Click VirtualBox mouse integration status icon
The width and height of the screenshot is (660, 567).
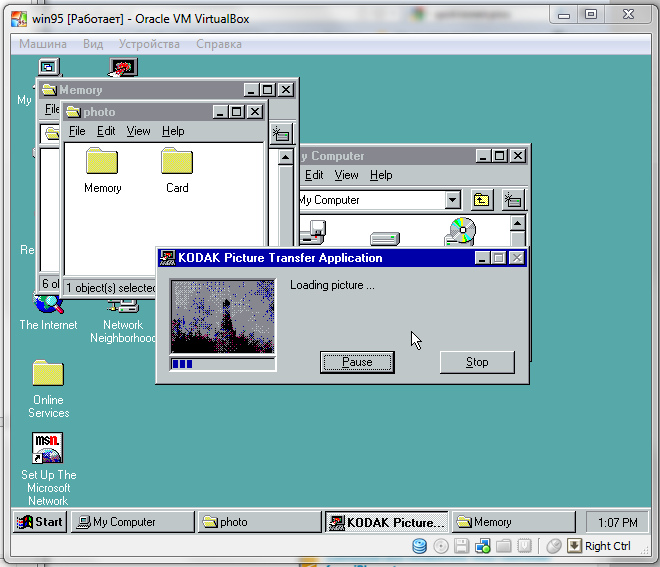[554, 546]
